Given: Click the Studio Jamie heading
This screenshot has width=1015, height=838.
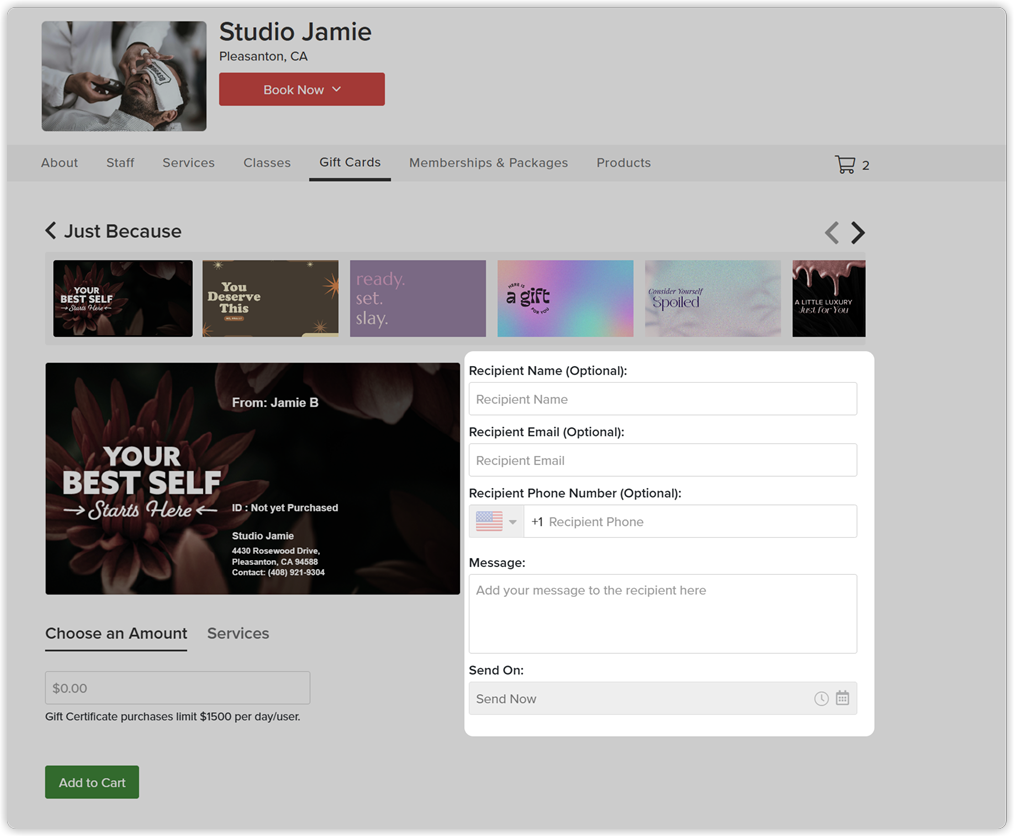Looking at the screenshot, I should (x=295, y=32).
